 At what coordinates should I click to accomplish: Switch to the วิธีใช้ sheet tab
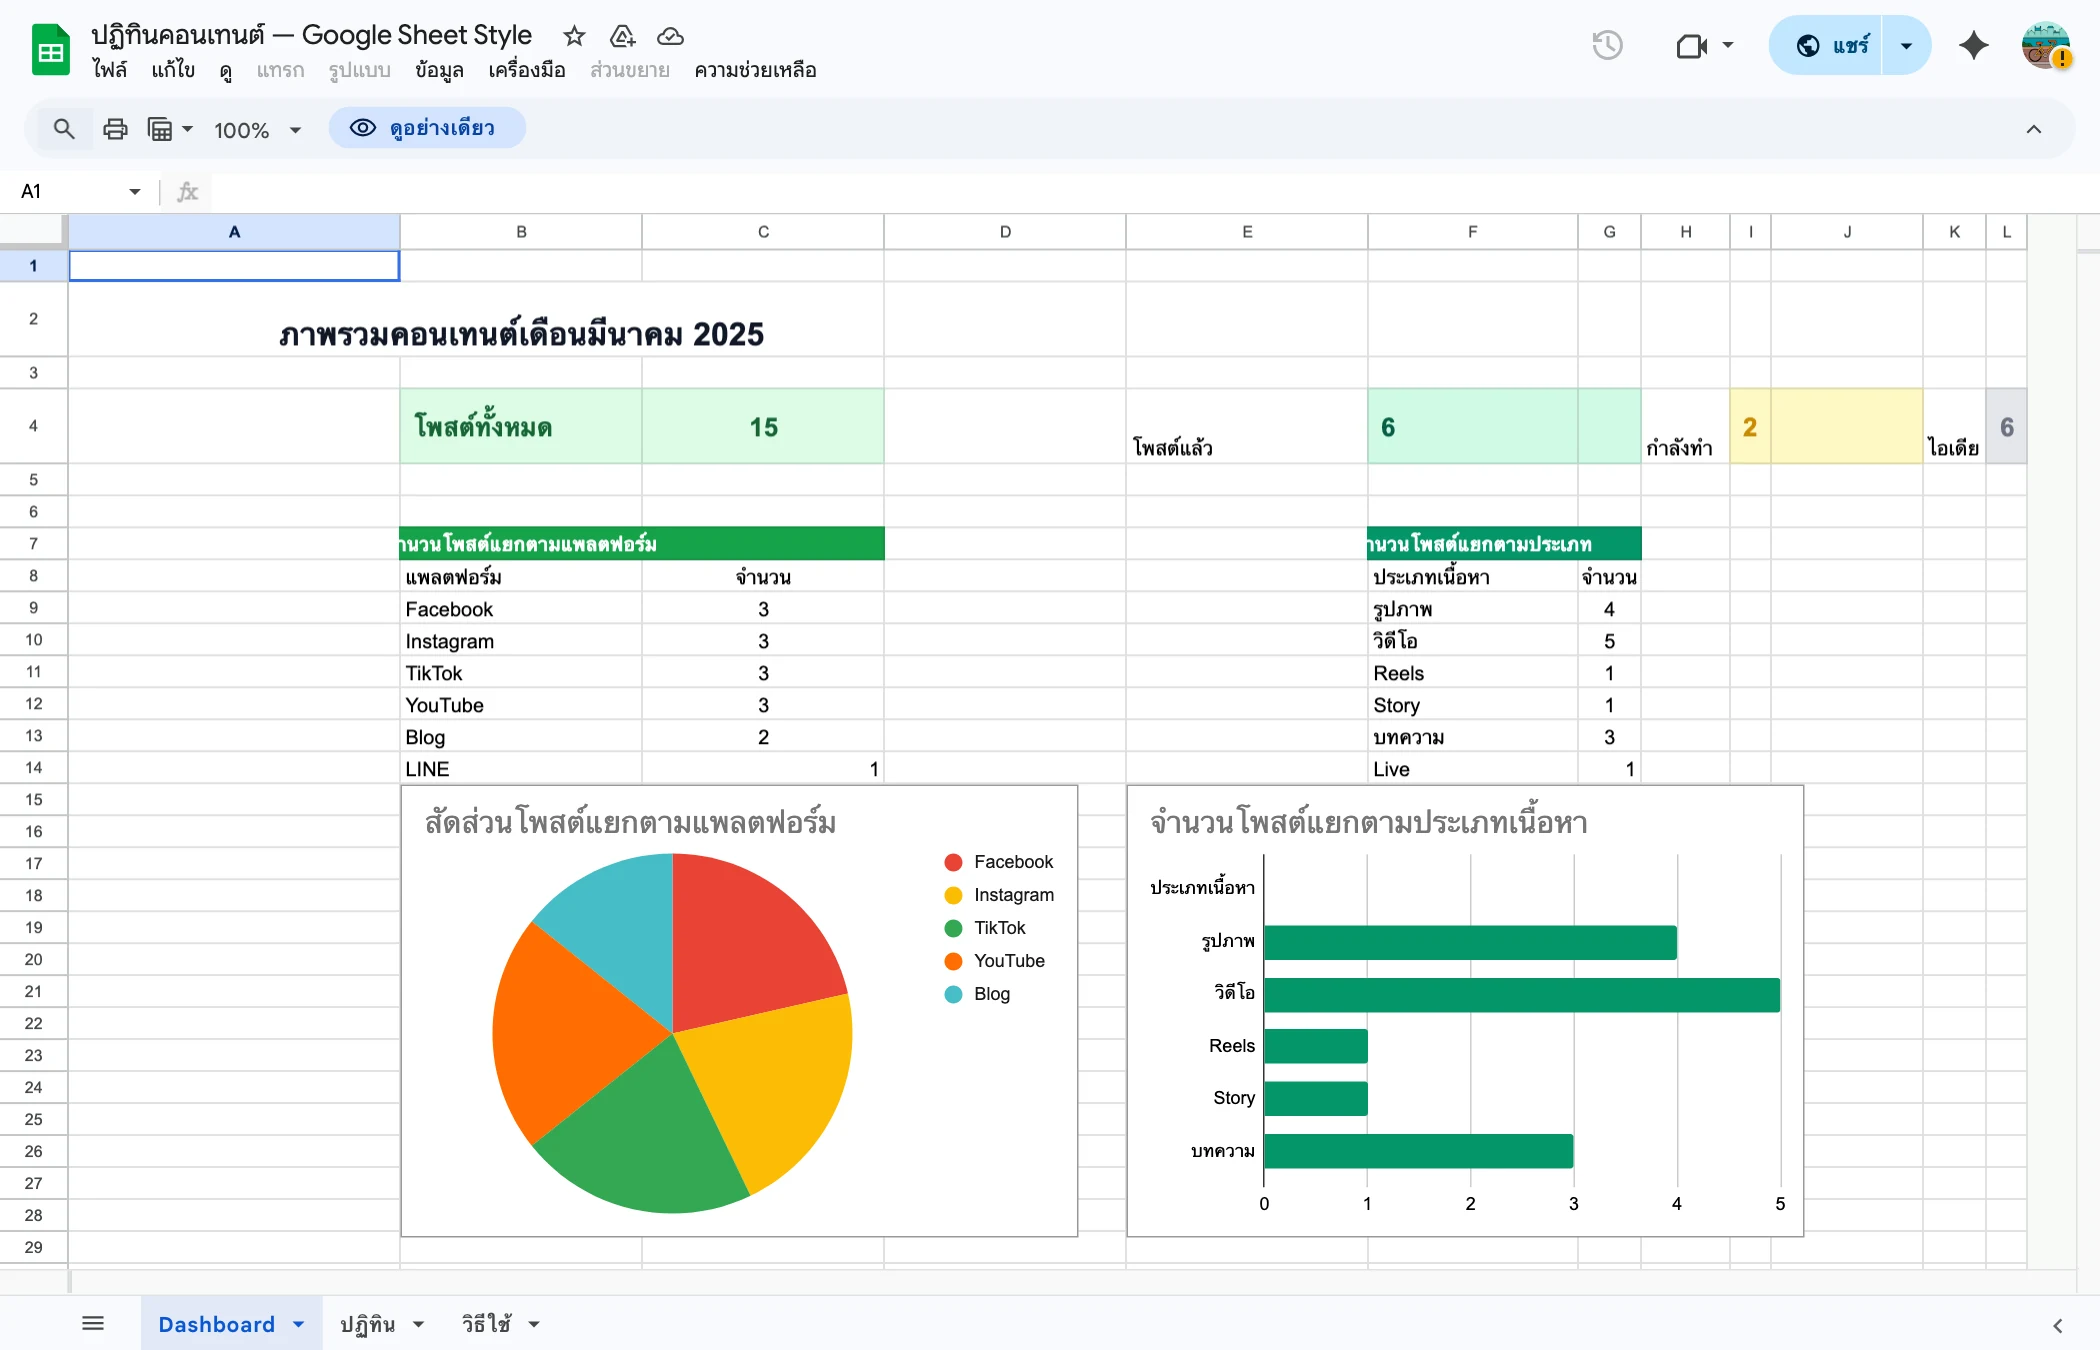[x=485, y=1322]
